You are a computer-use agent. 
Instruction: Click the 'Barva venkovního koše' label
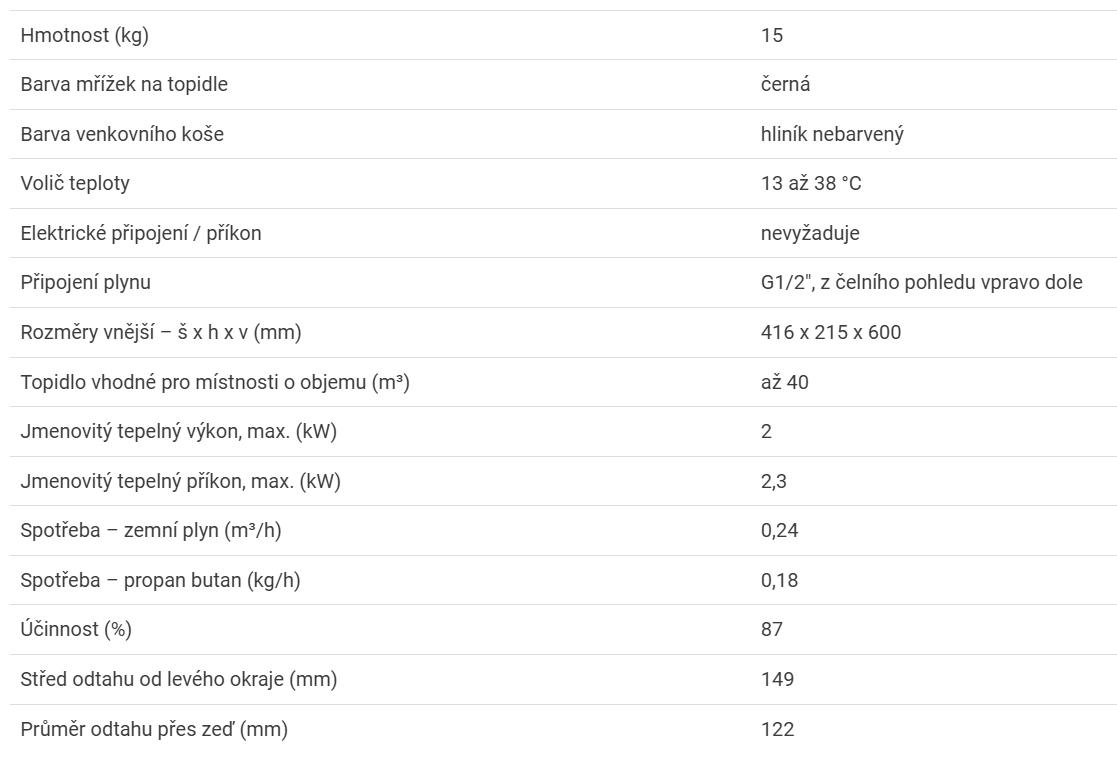click(x=122, y=134)
